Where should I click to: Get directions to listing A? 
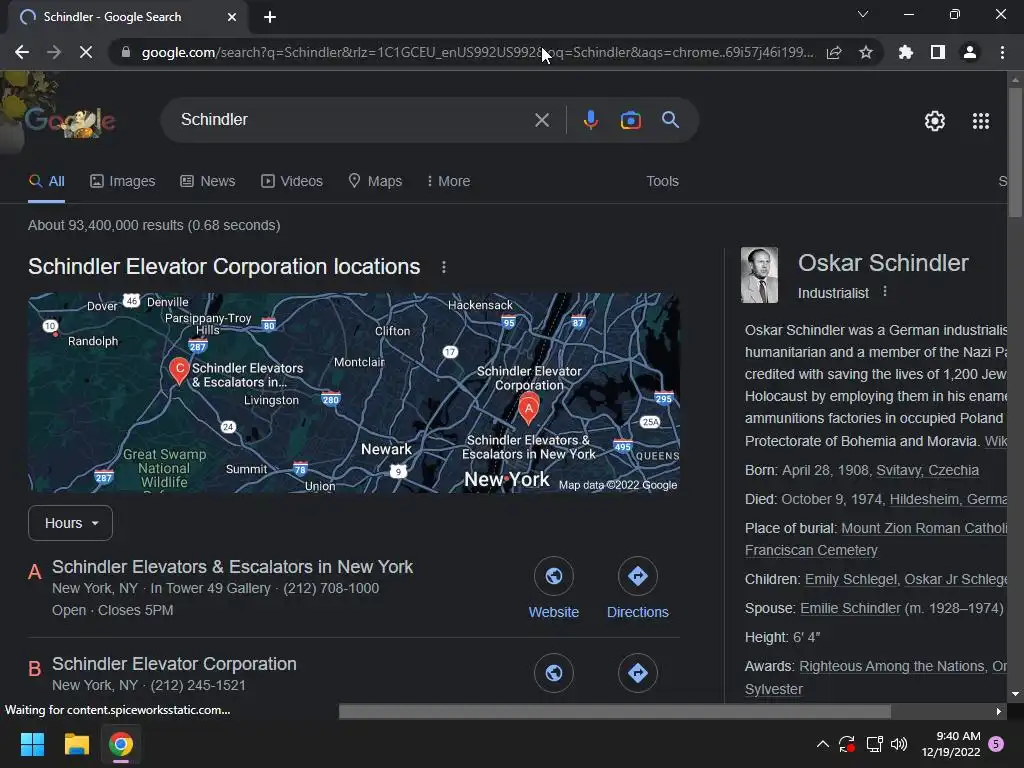(x=637, y=588)
